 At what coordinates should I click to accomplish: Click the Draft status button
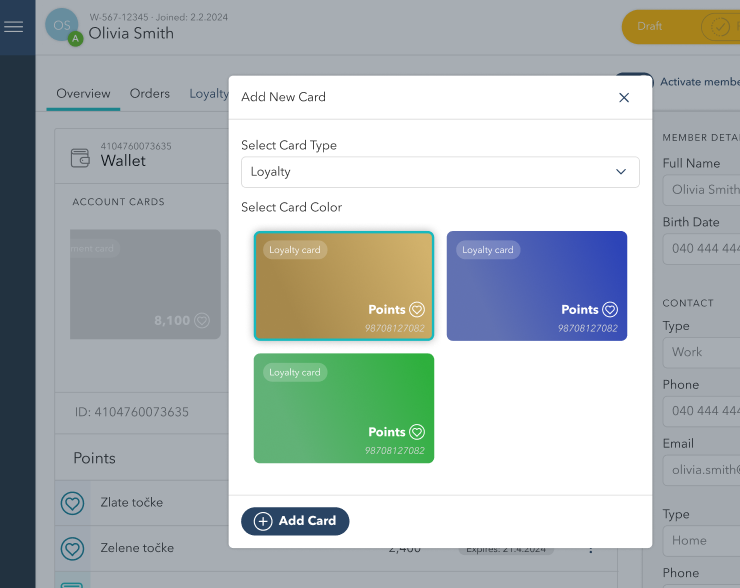[x=649, y=26]
